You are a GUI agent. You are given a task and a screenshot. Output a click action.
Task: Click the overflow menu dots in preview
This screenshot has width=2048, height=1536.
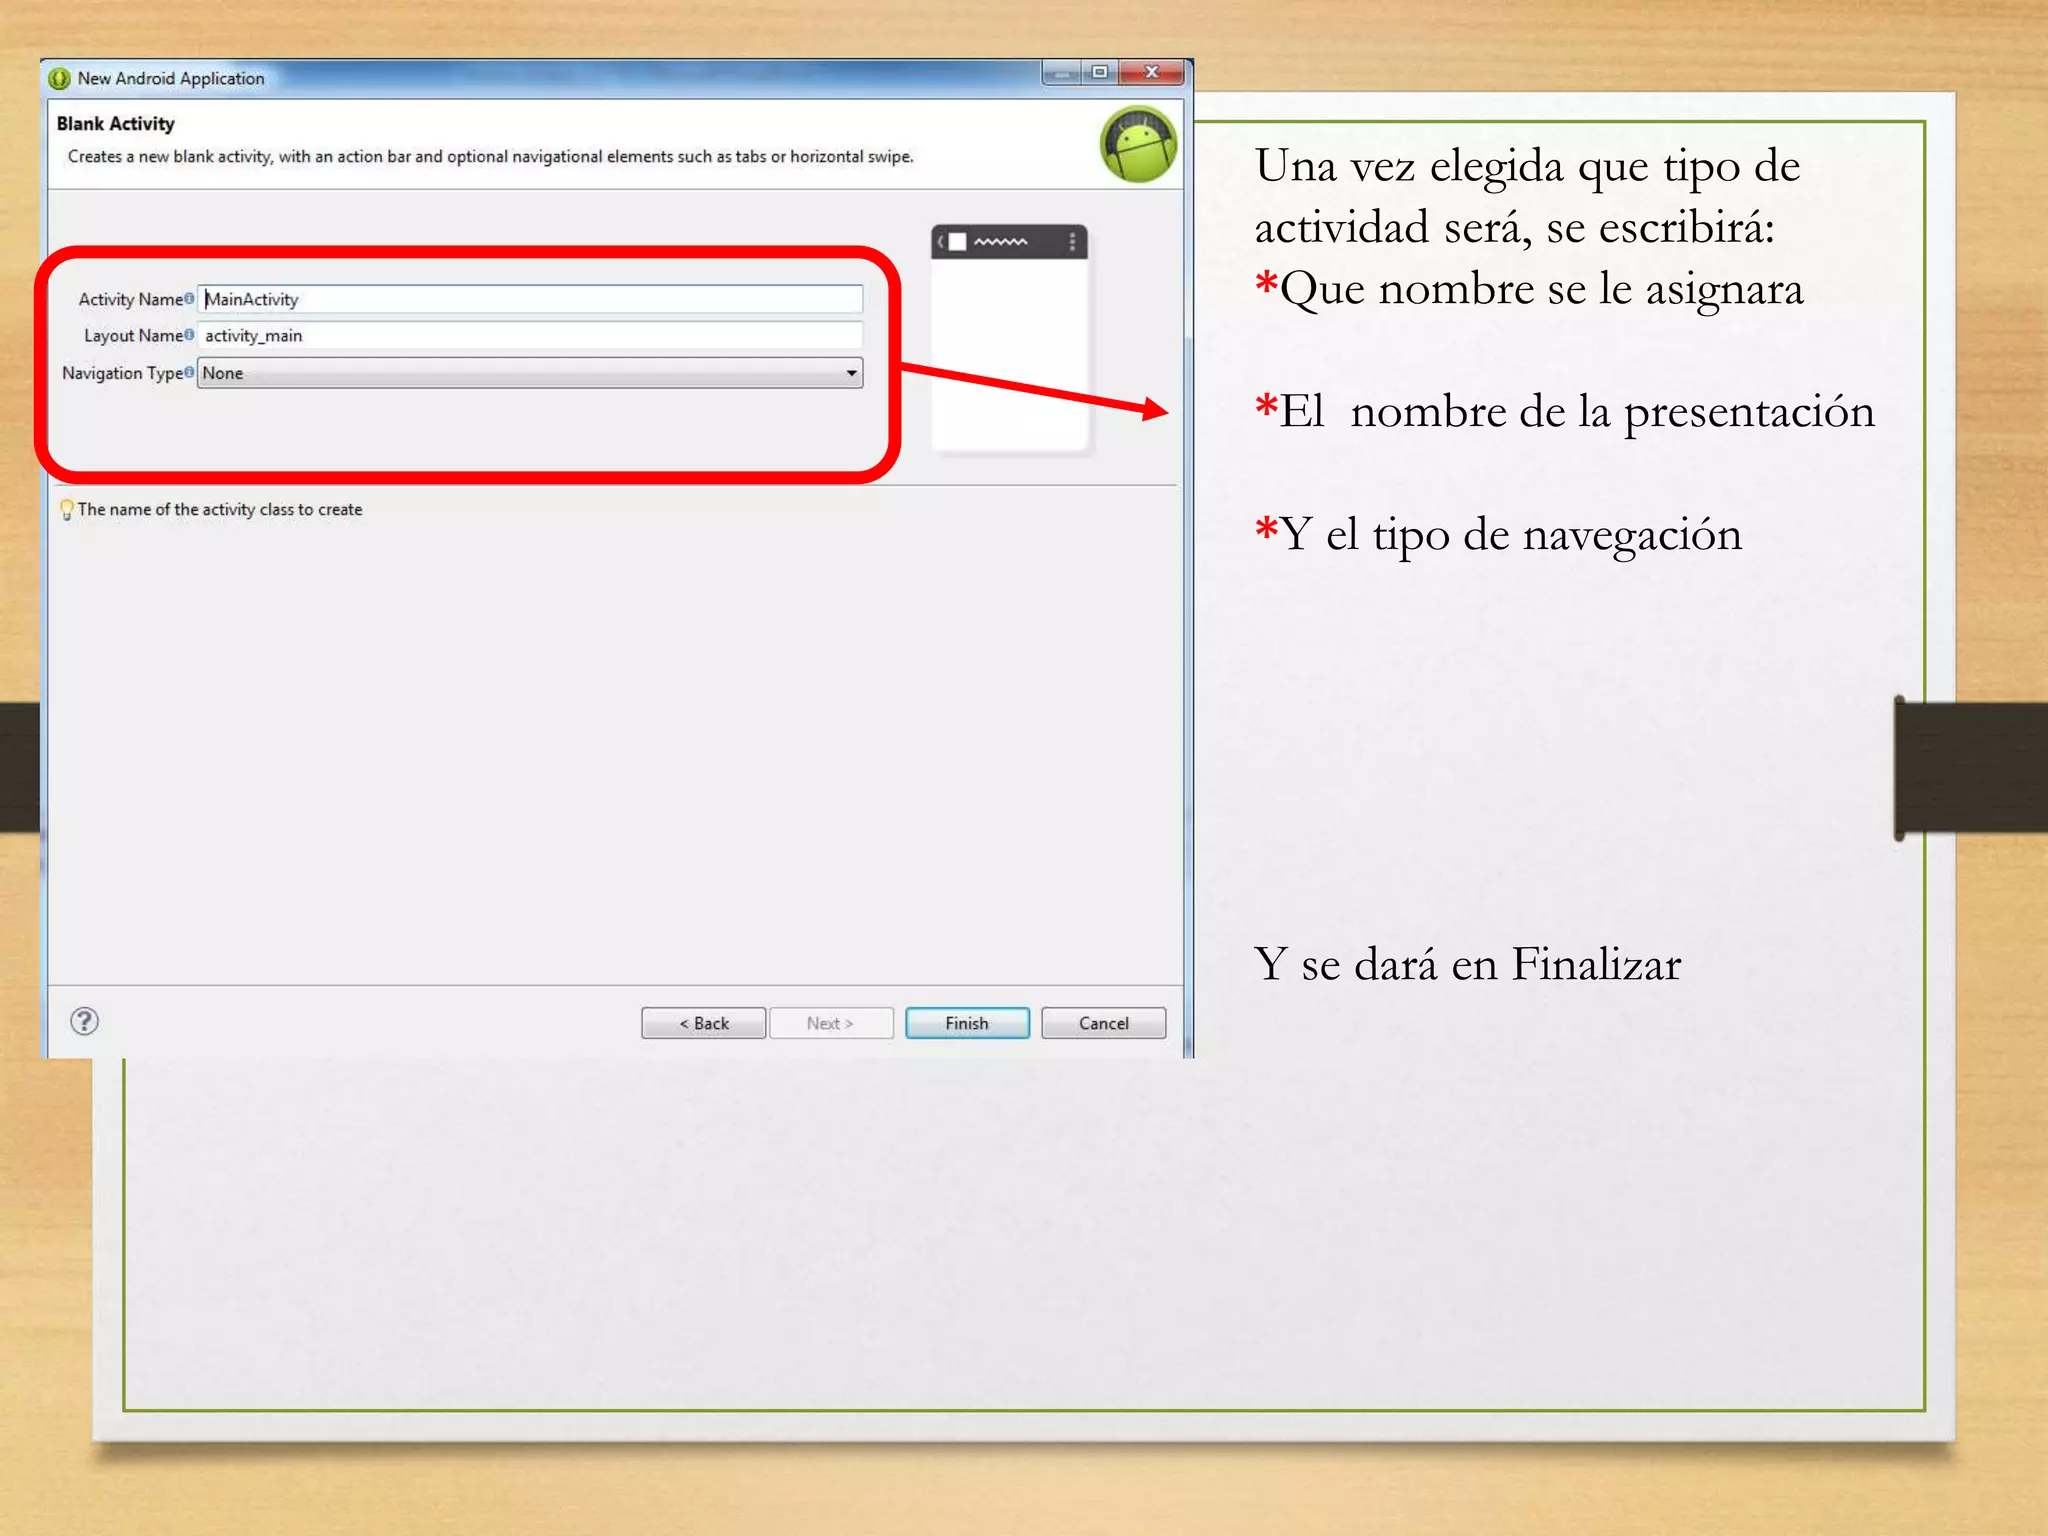point(1072,242)
